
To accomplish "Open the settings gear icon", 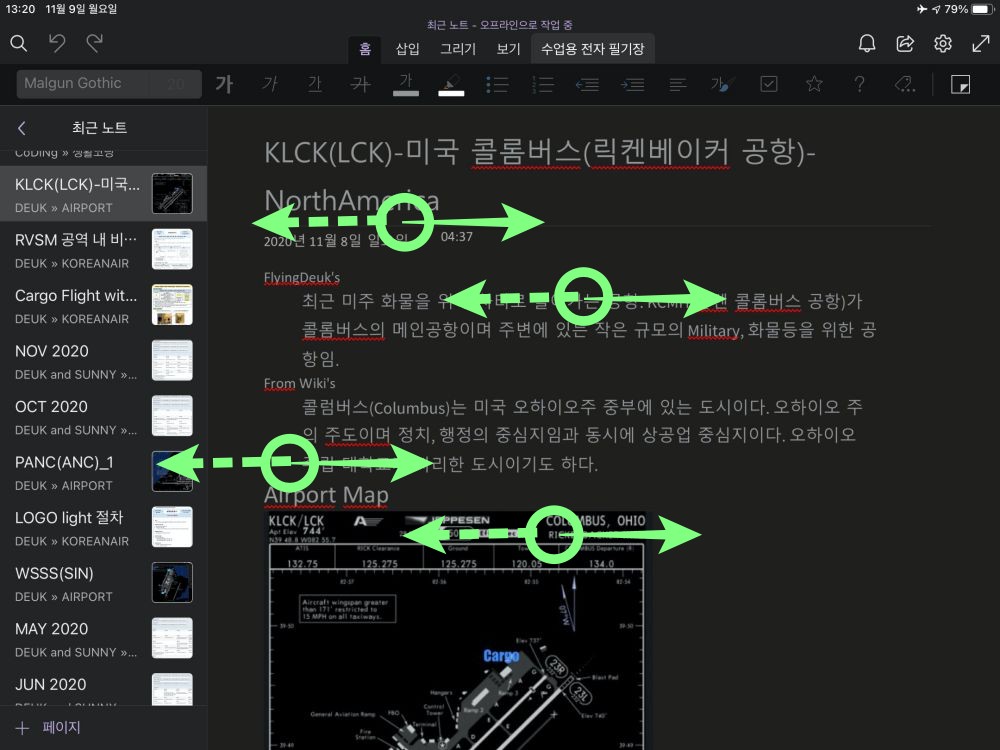I will coord(943,43).
